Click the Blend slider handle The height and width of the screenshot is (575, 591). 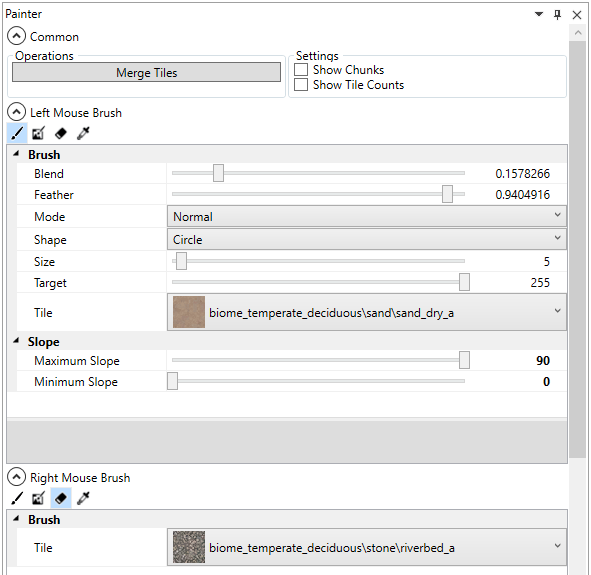click(x=218, y=173)
